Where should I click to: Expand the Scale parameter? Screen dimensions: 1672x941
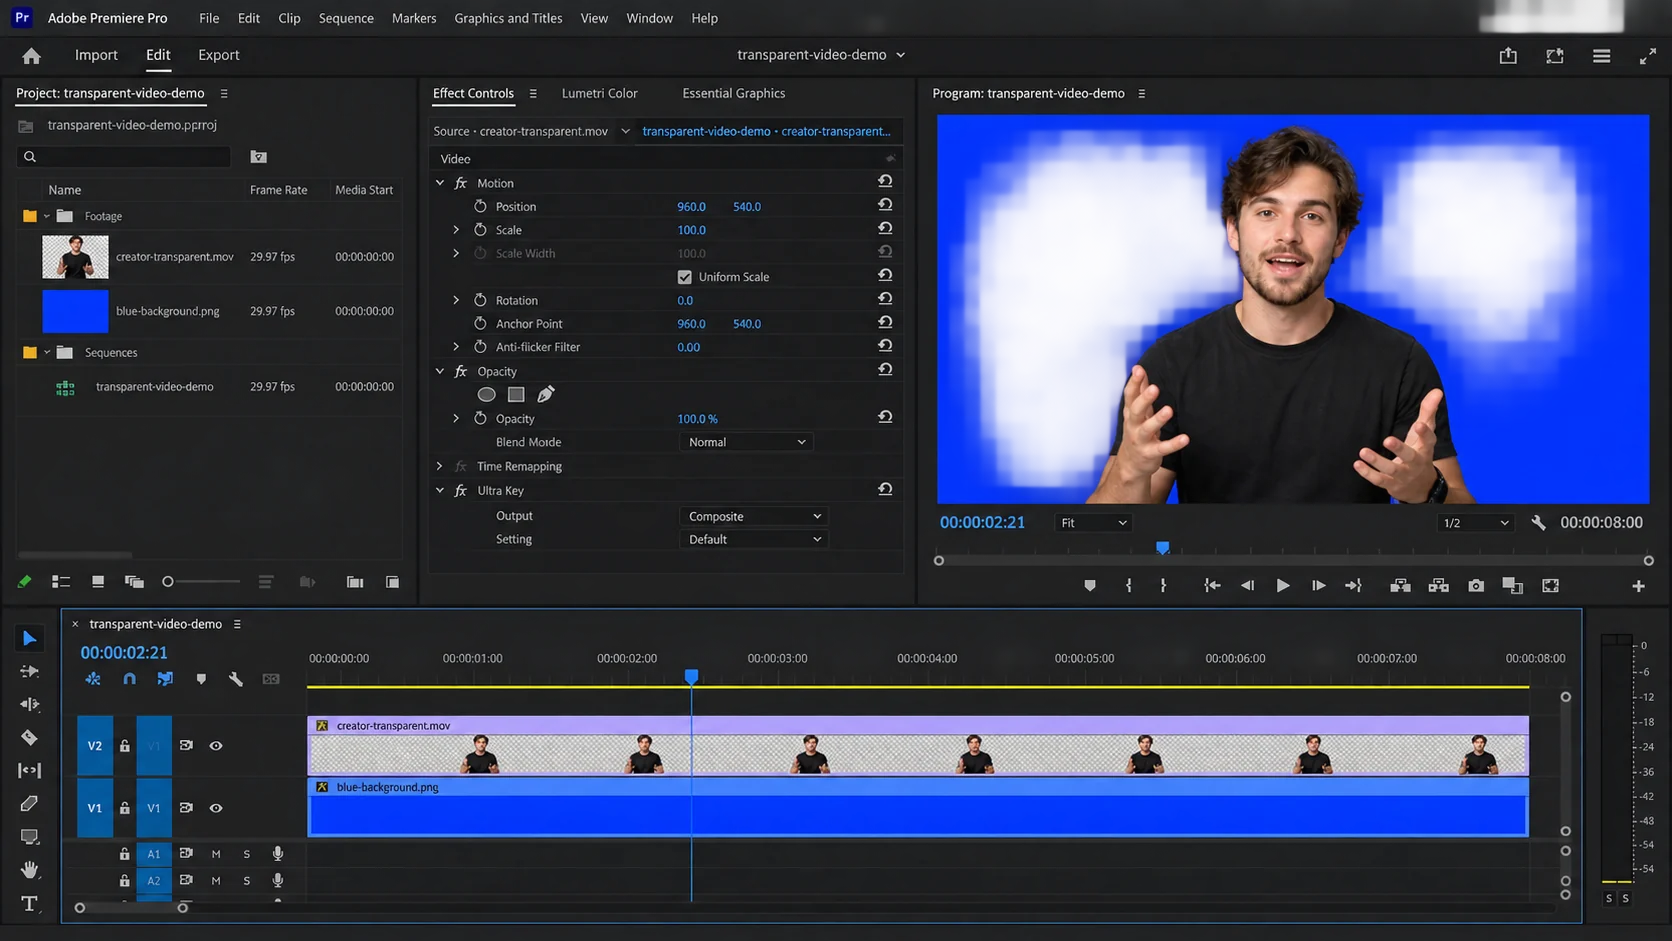[456, 230]
